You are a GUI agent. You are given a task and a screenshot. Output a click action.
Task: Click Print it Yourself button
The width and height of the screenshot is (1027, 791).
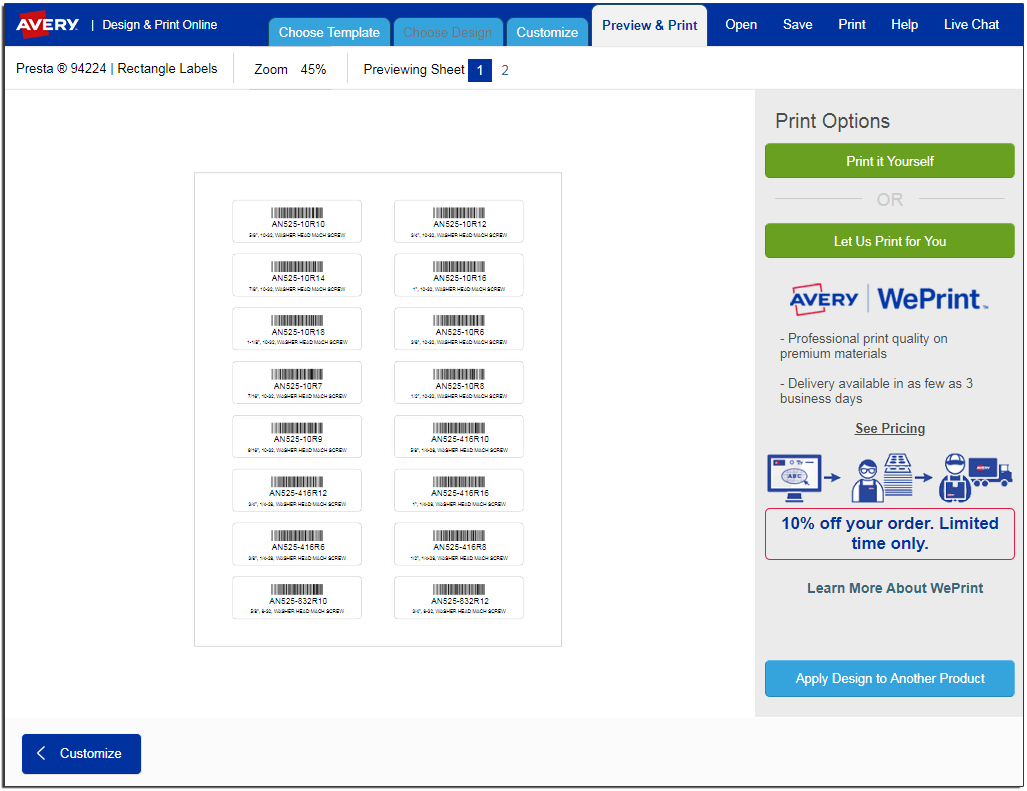[889, 161]
